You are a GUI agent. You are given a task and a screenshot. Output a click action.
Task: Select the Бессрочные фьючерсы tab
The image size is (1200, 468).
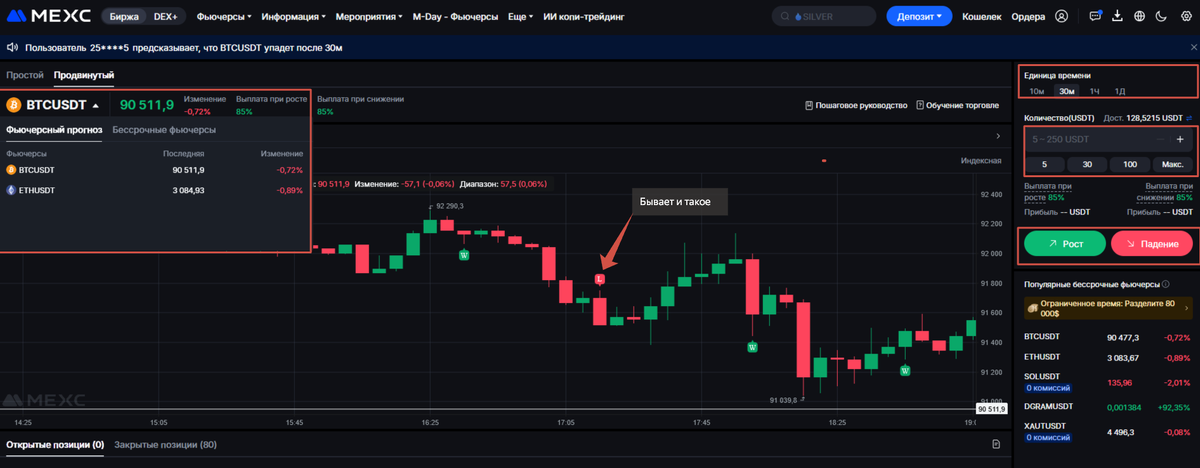[x=164, y=130]
